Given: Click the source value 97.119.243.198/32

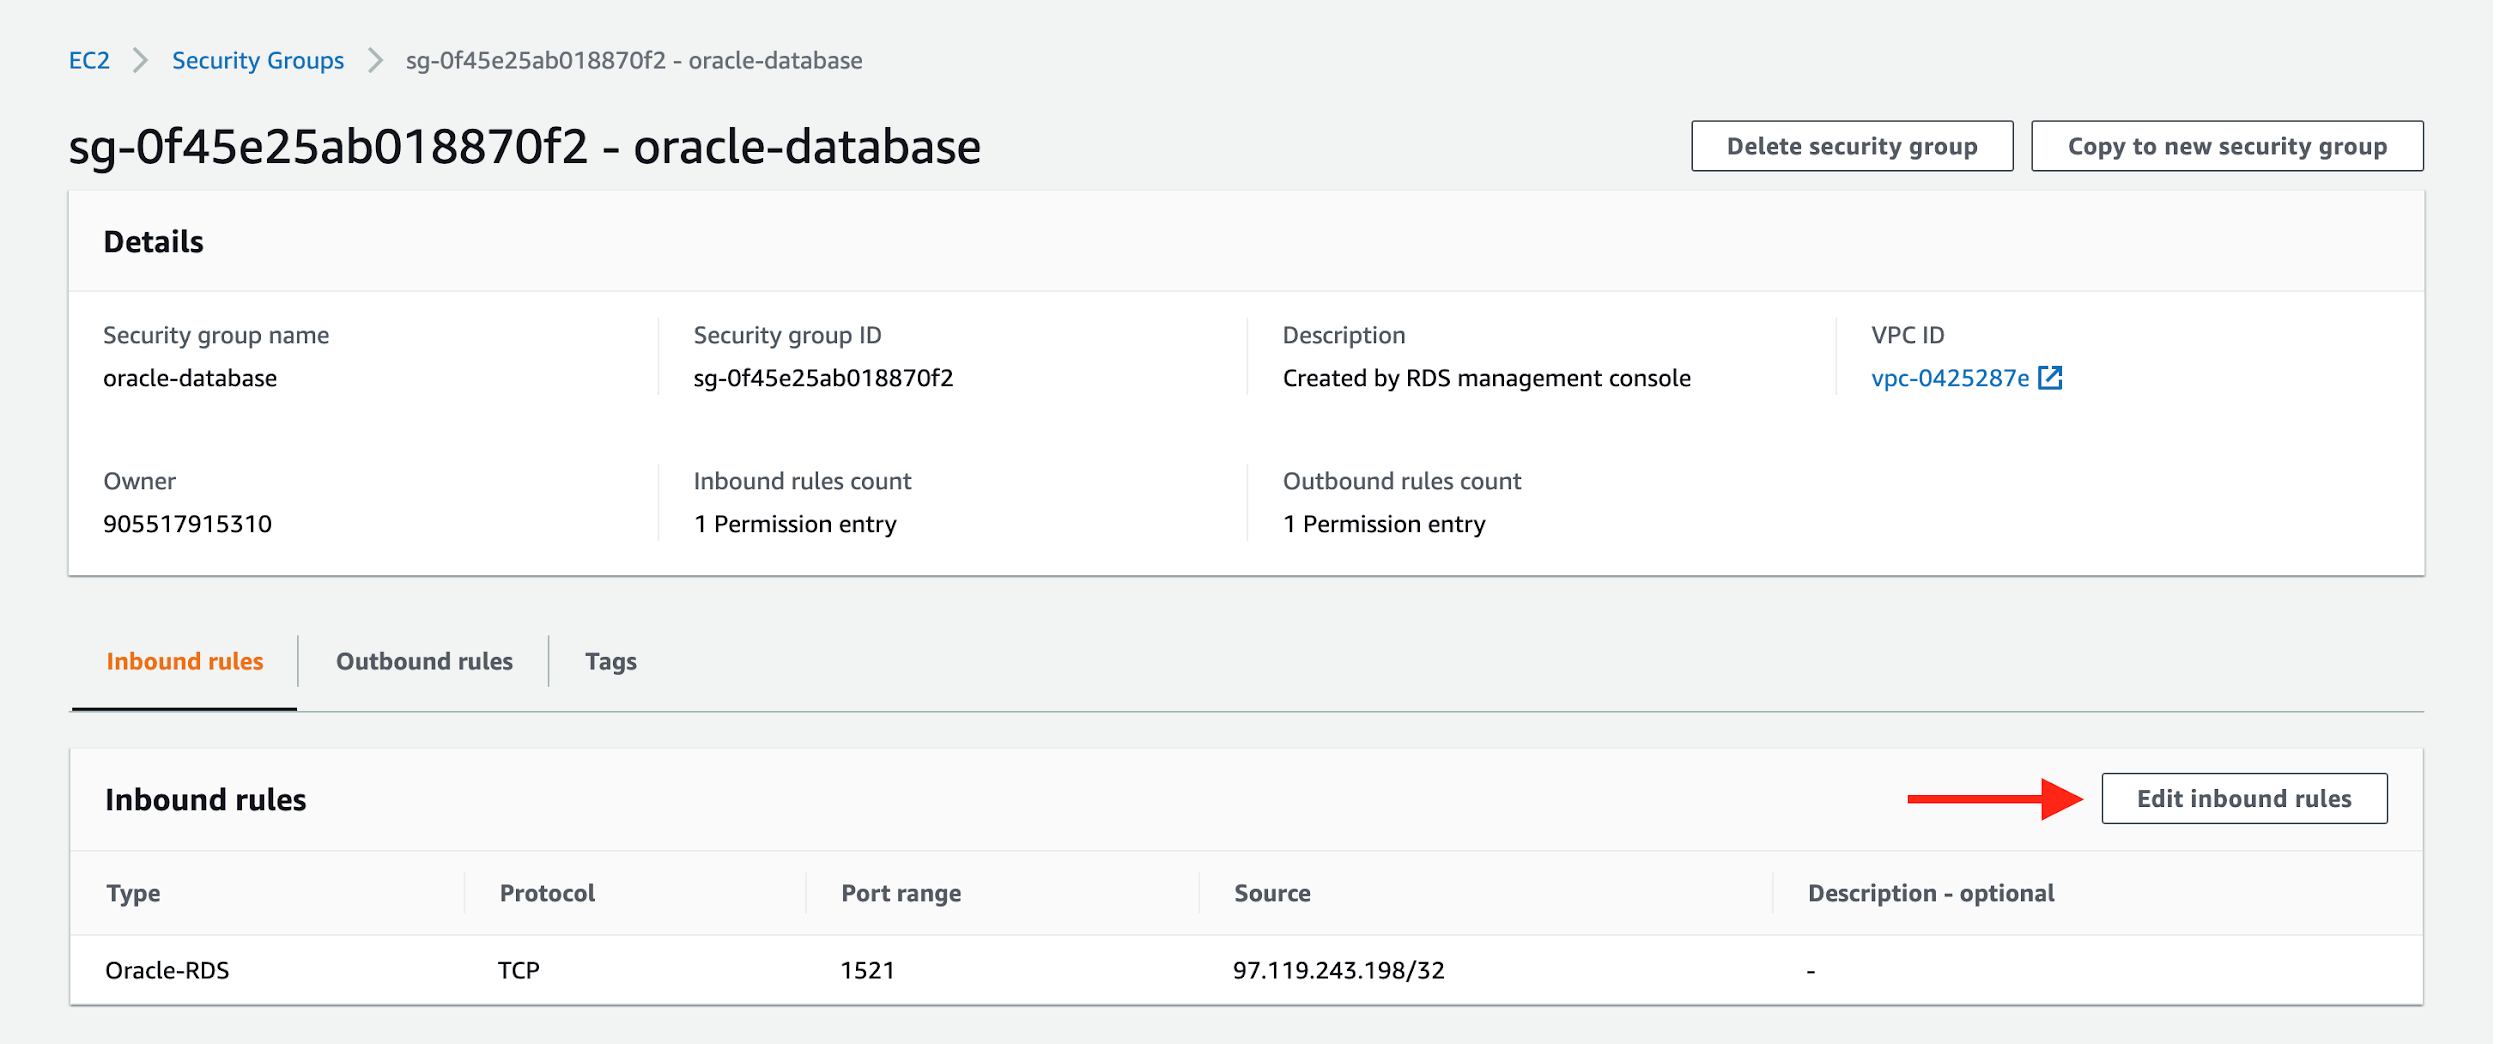Looking at the screenshot, I should point(1339,969).
